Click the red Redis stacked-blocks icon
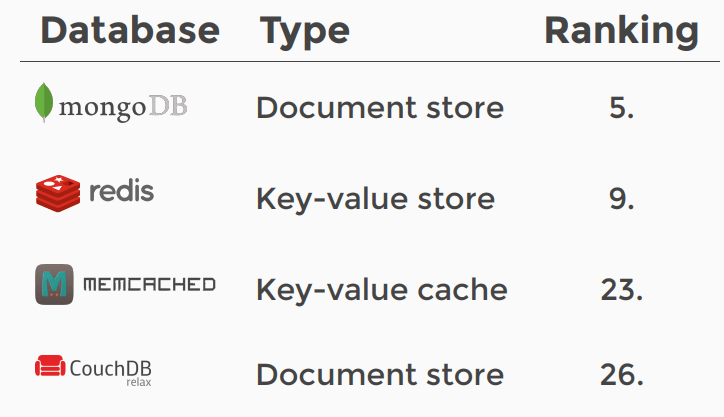The image size is (724, 417). [57, 193]
